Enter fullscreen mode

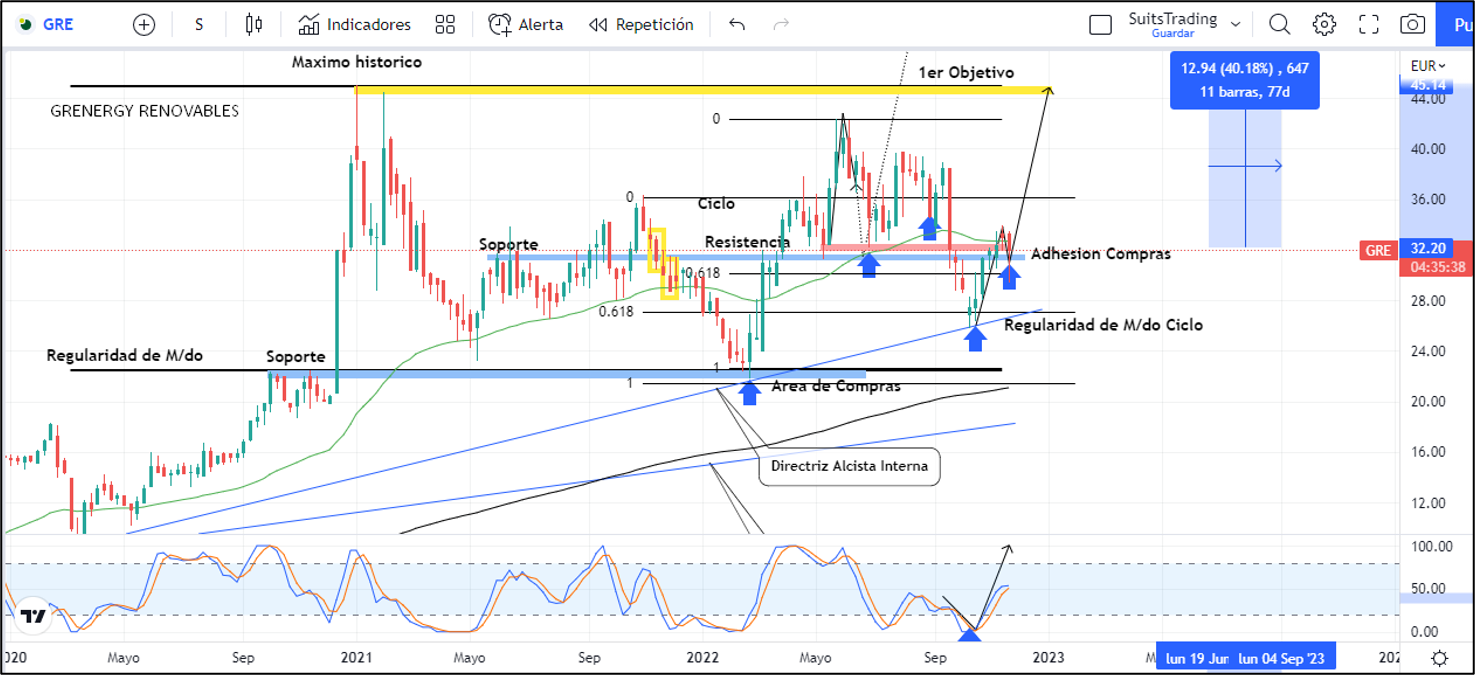click(x=1369, y=25)
